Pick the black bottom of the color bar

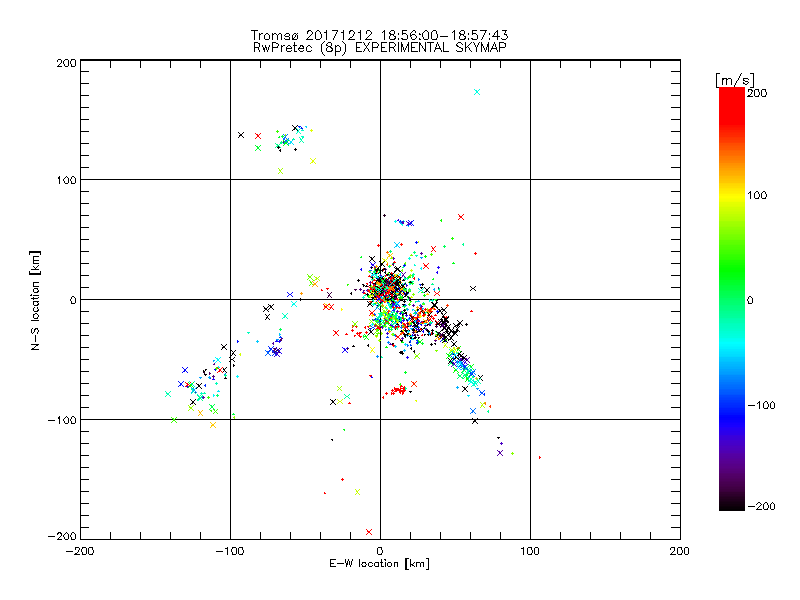pos(732,503)
